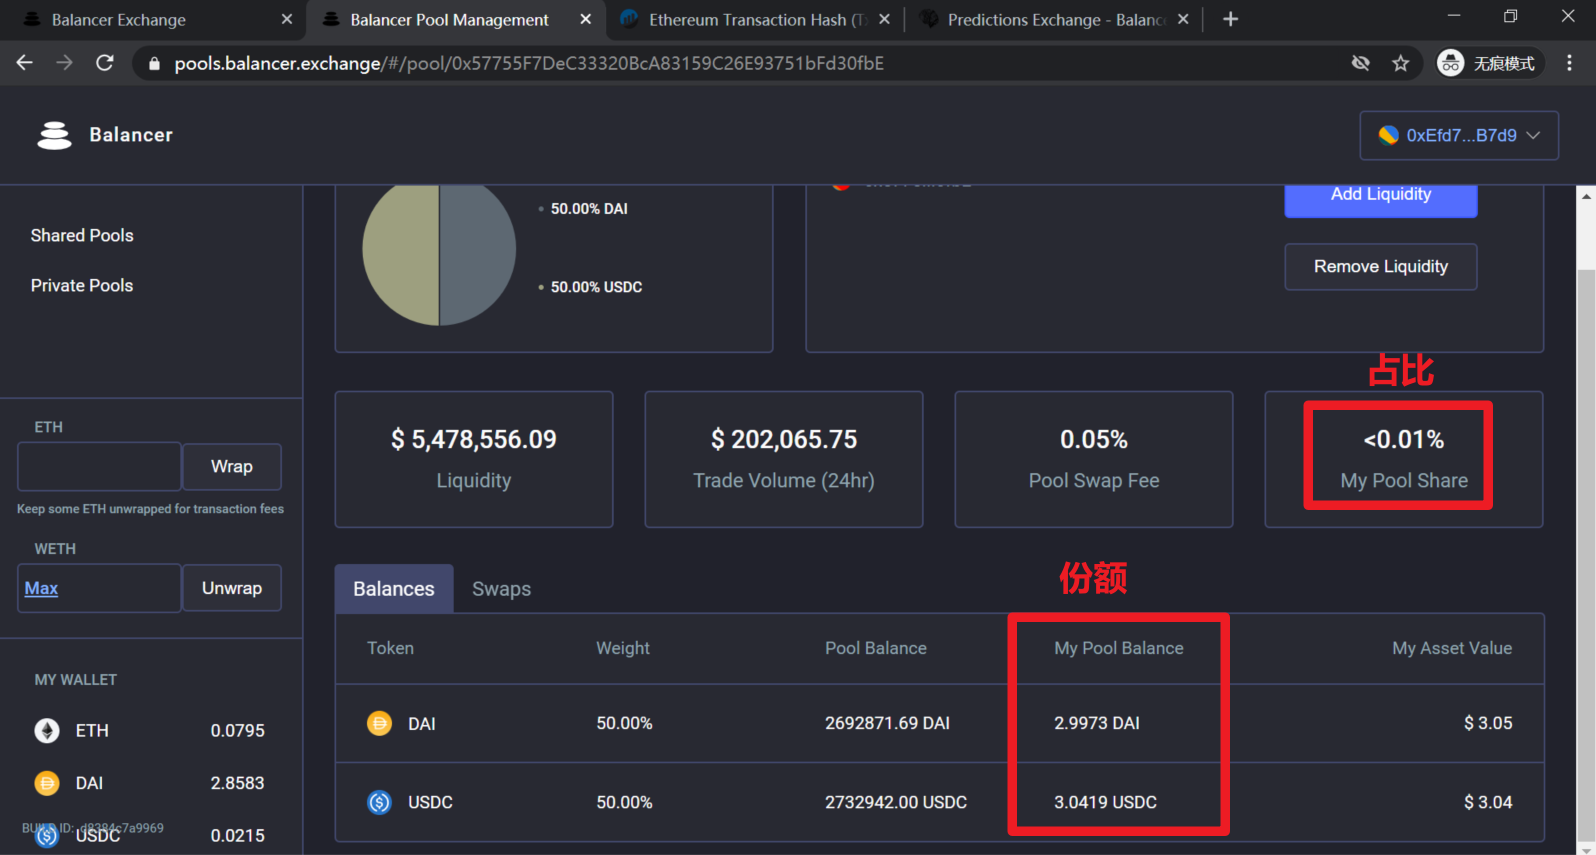Viewport: 1596px width, 855px height.
Task: Click the browser back arrow
Action: tap(25, 63)
